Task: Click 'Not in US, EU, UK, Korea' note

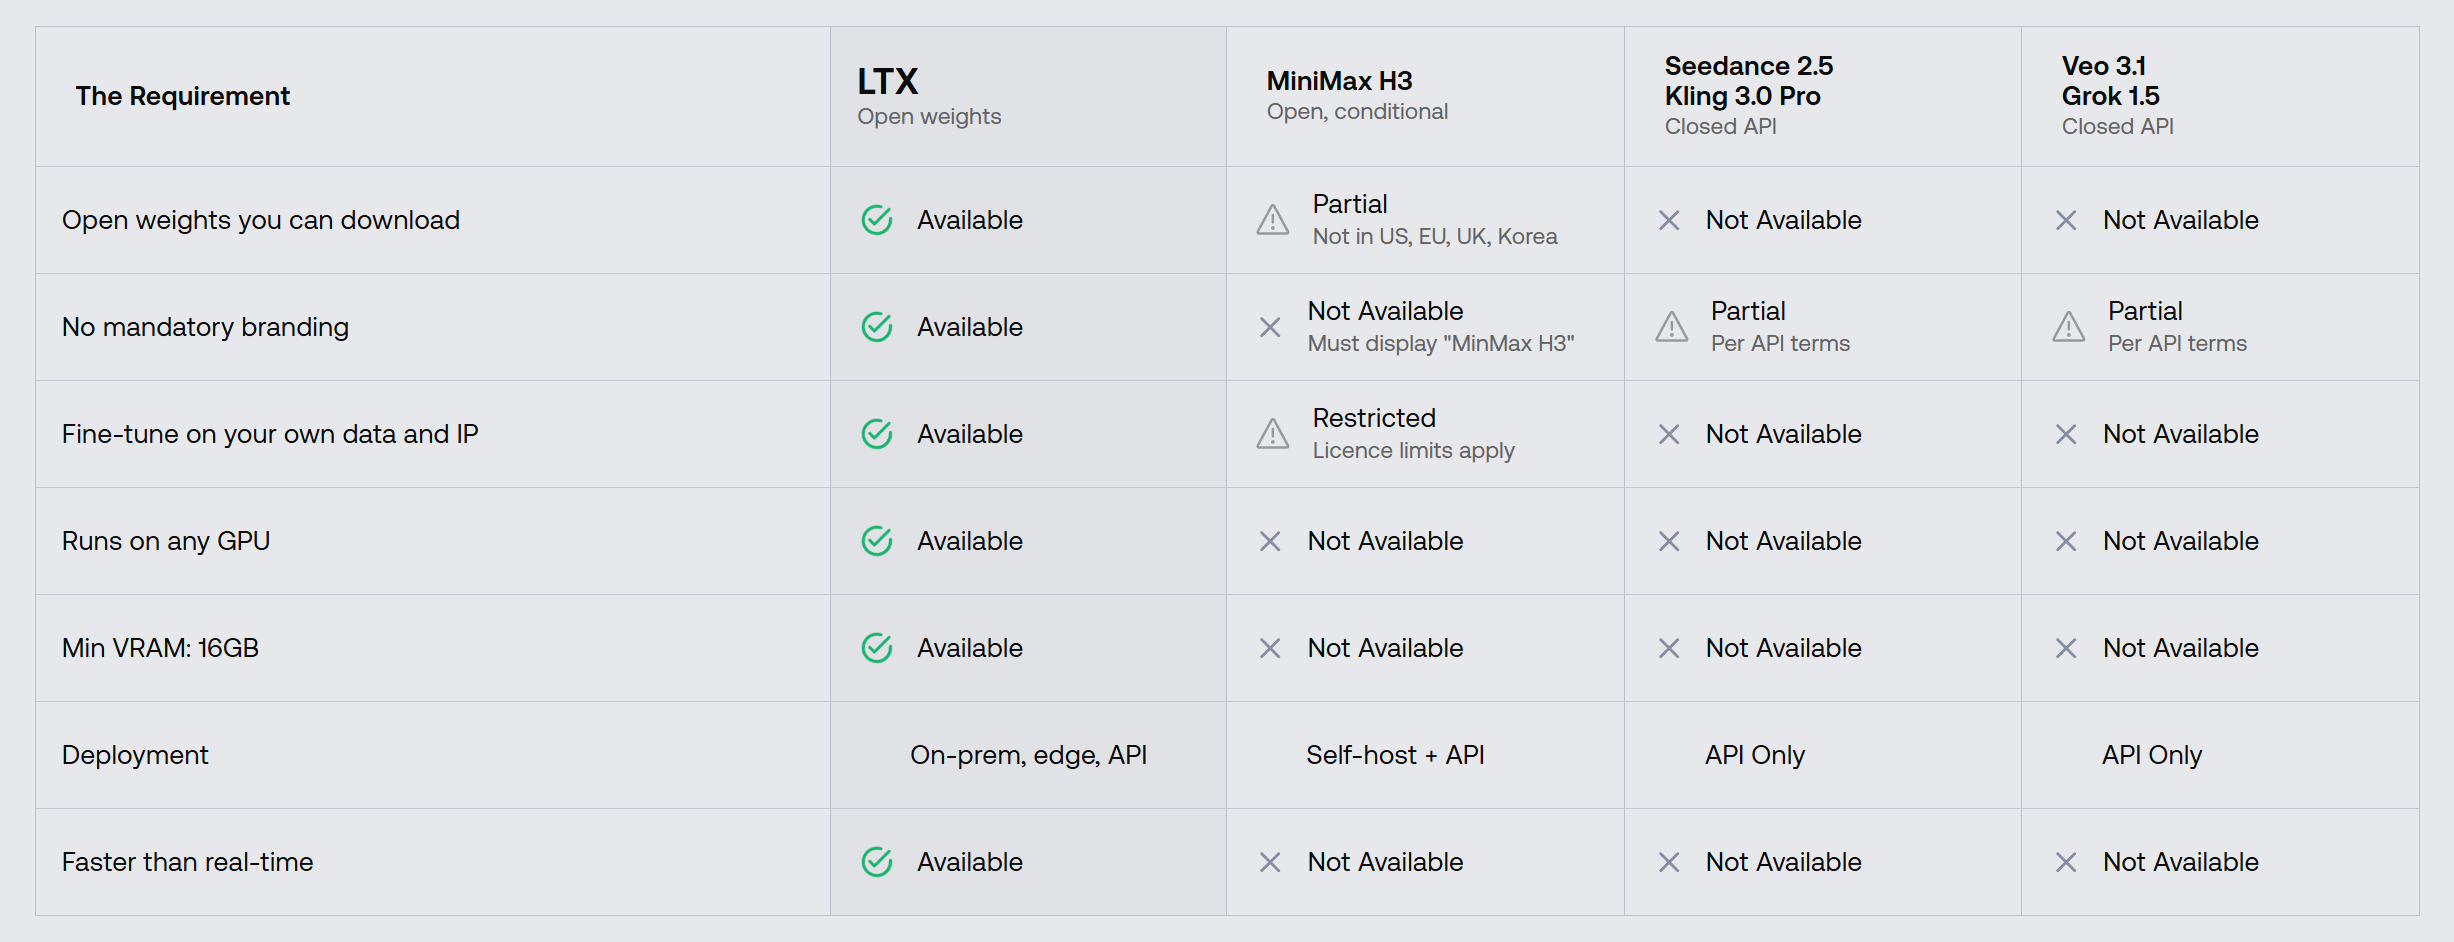Action: click(x=1435, y=237)
